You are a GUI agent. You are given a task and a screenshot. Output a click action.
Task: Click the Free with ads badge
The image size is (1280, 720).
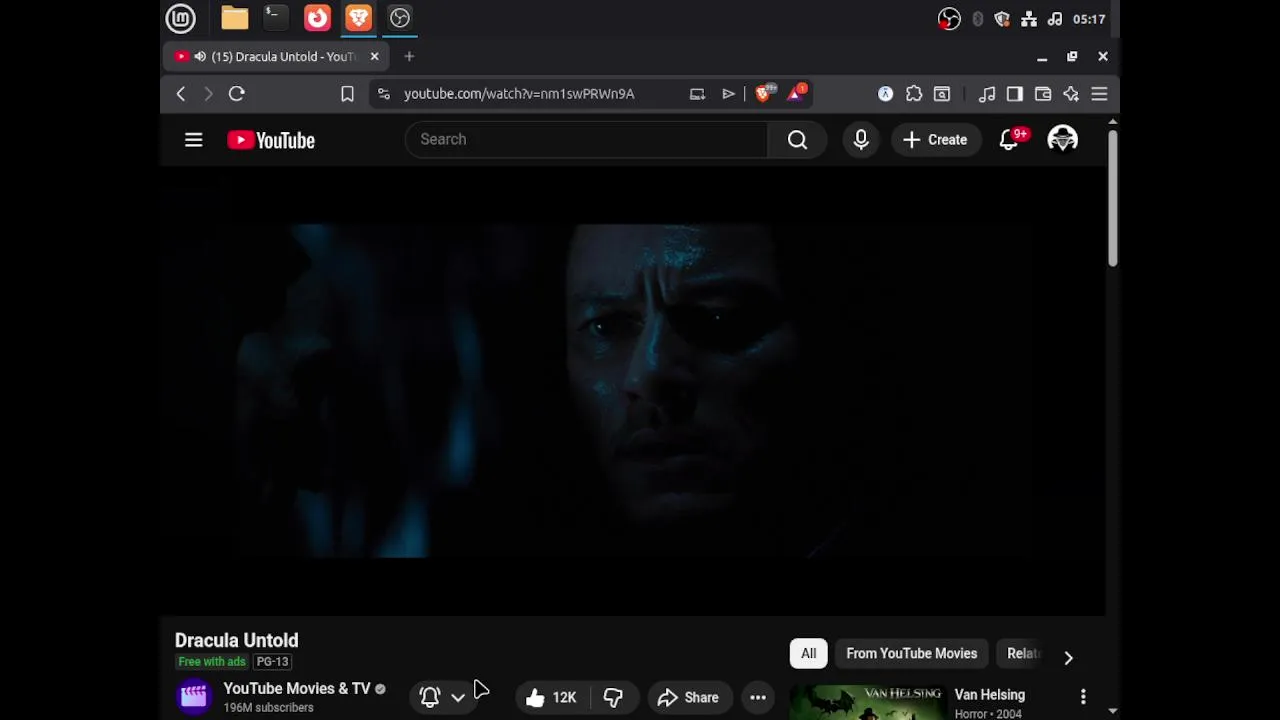point(212,662)
